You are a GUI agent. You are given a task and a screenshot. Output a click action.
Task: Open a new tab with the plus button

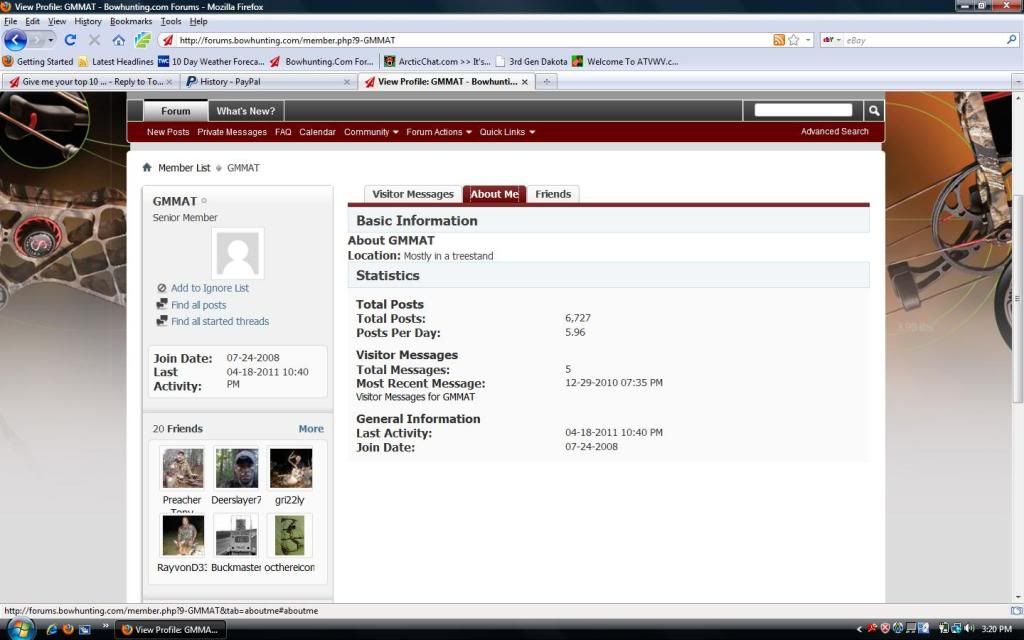(547, 81)
